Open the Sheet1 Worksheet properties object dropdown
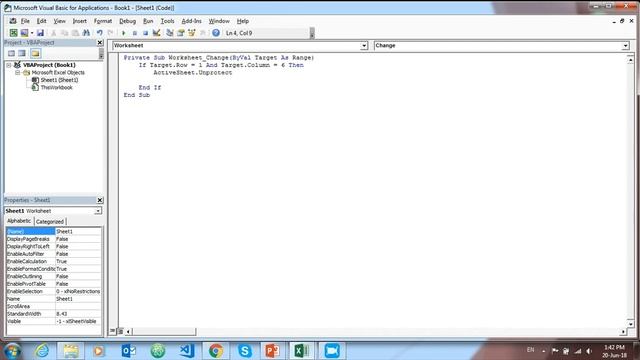 98,211
